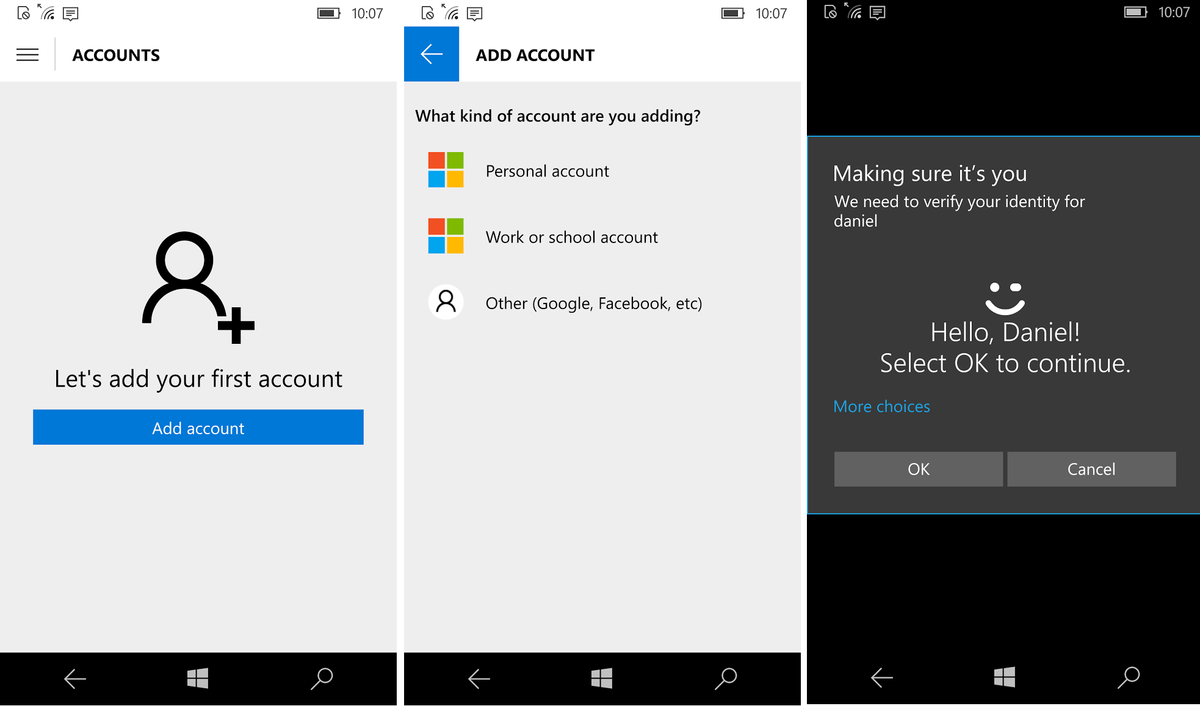Click the message notification icon in status bar
The image size is (1200, 706).
[x=68, y=13]
